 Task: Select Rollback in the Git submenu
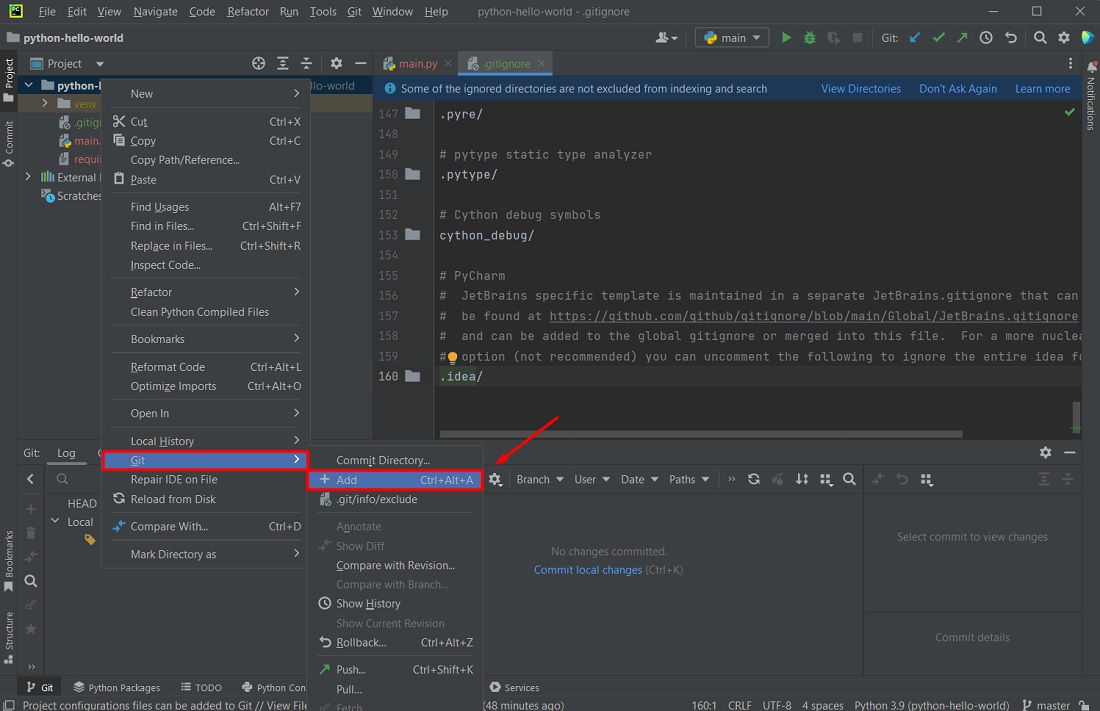(x=363, y=642)
